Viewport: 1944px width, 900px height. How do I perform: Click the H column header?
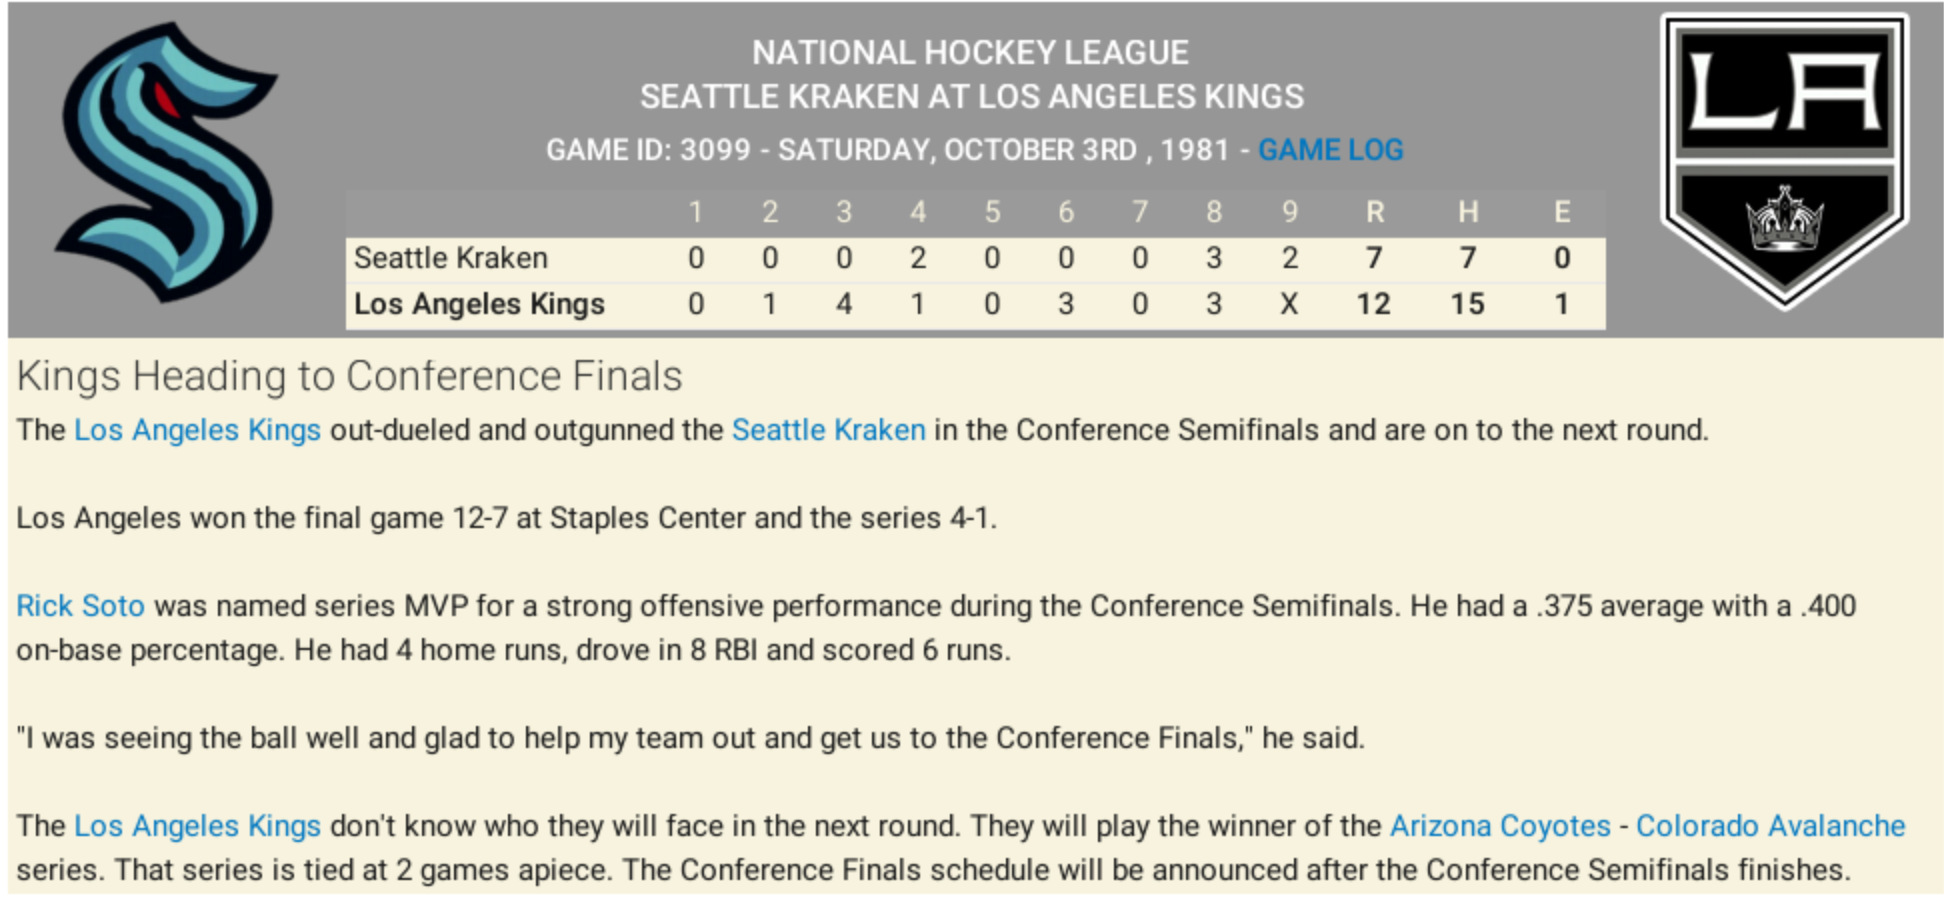[1467, 212]
